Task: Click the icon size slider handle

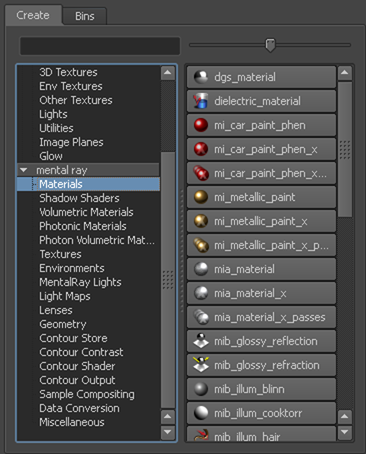Action: 270,45
